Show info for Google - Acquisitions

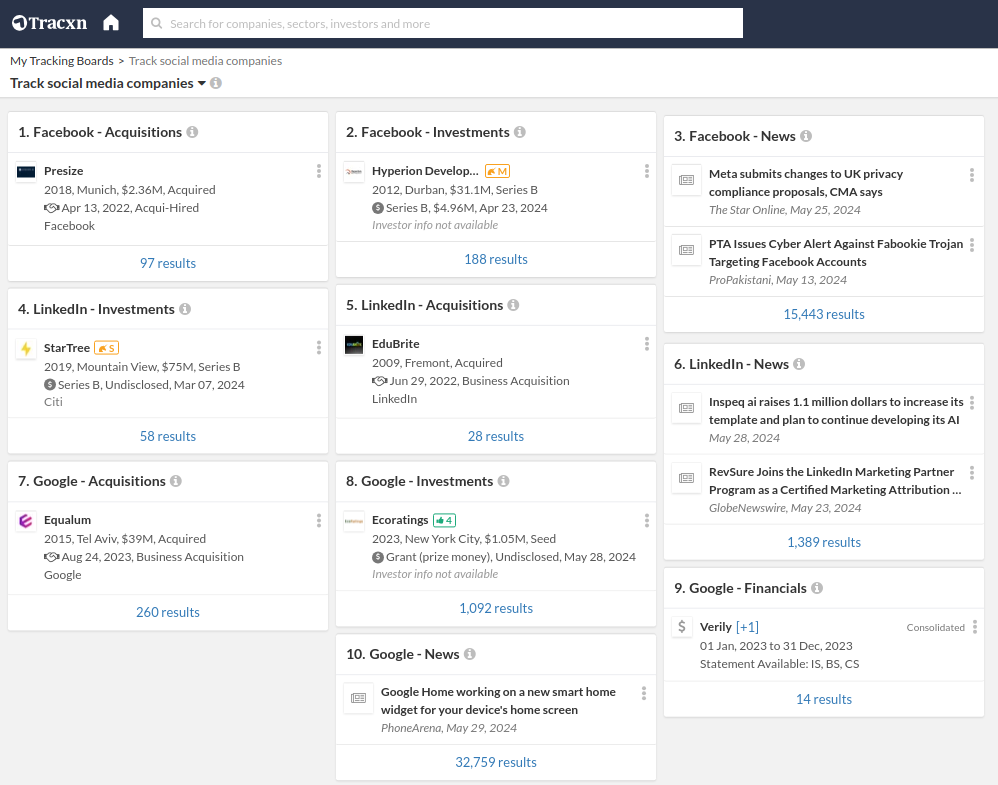(176, 481)
